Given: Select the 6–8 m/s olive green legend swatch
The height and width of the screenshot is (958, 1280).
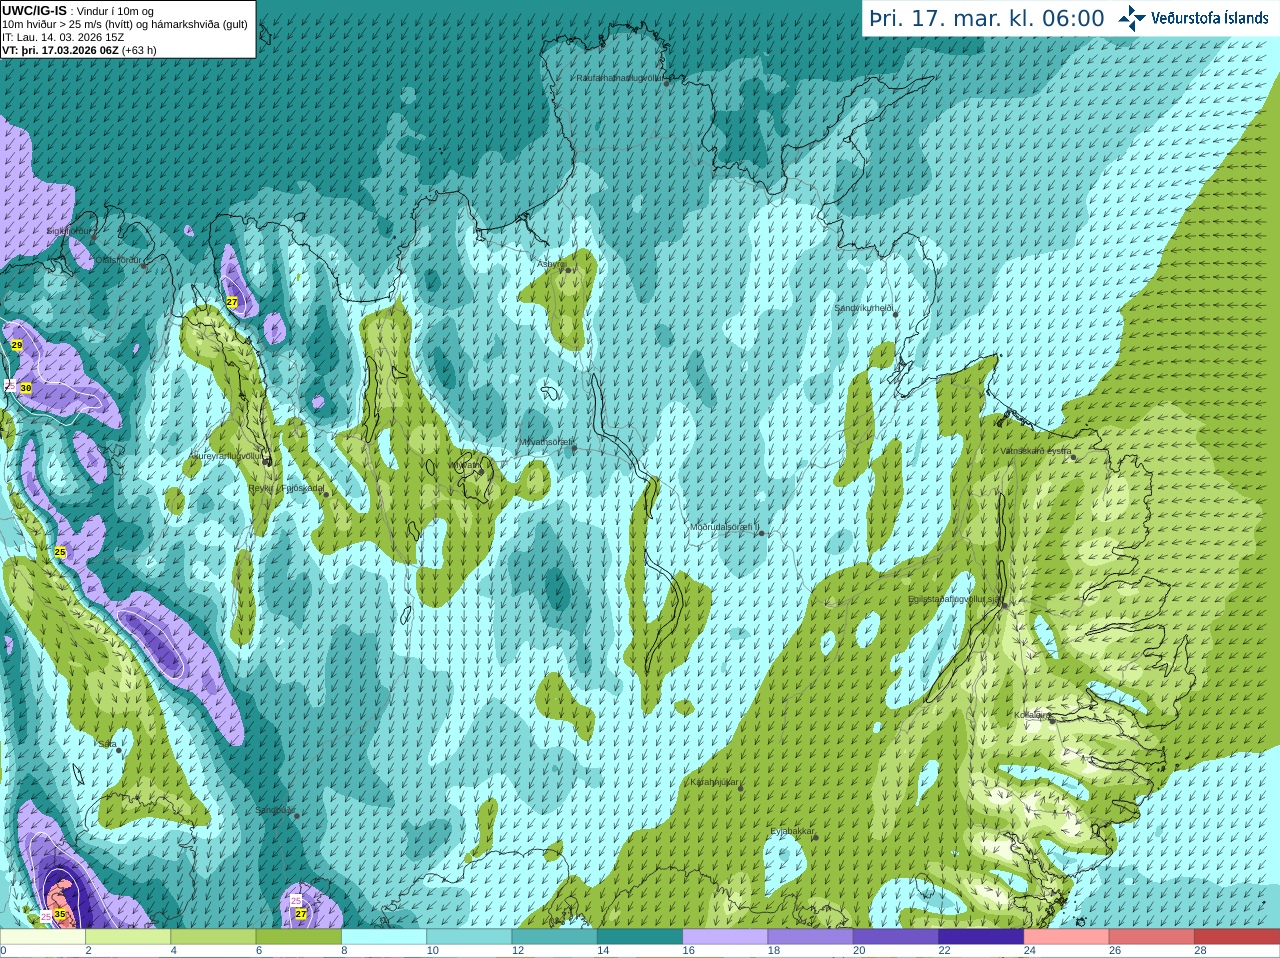Looking at the screenshot, I should 299,937.
